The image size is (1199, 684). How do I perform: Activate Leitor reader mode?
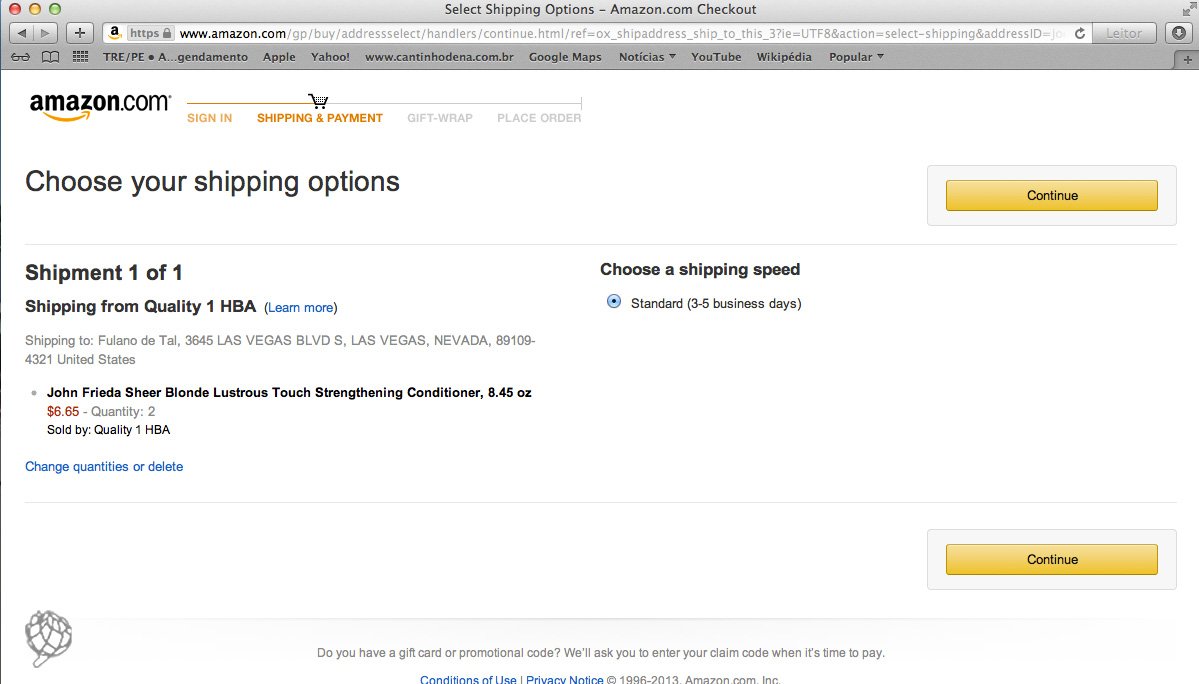click(x=1124, y=32)
